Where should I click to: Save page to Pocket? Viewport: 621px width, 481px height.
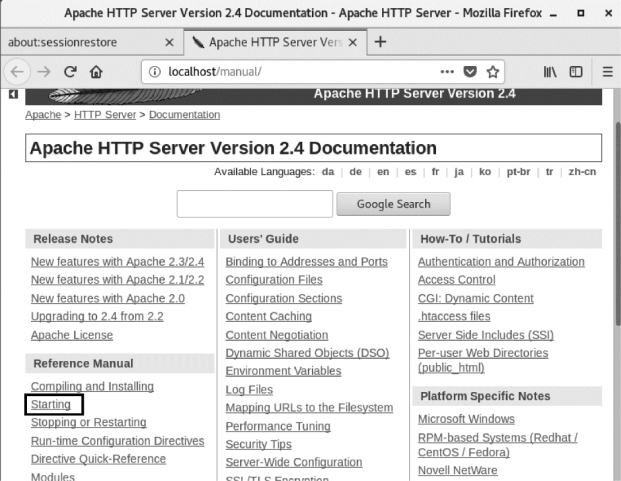click(x=470, y=72)
